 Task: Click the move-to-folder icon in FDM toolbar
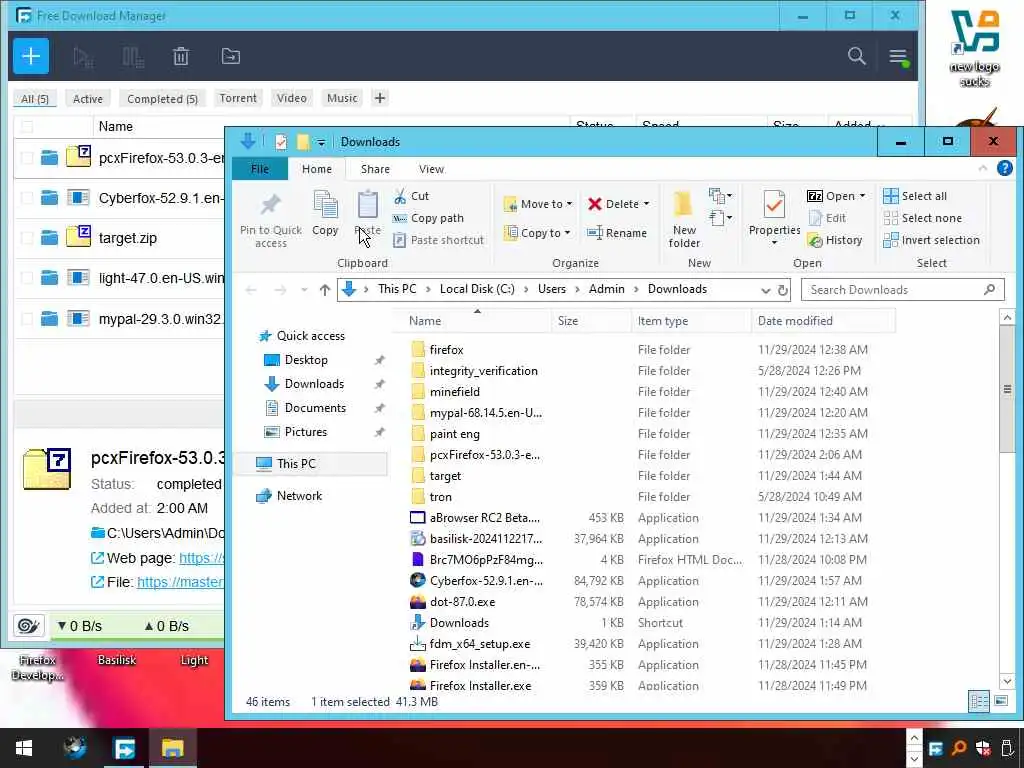pos(231,56)
